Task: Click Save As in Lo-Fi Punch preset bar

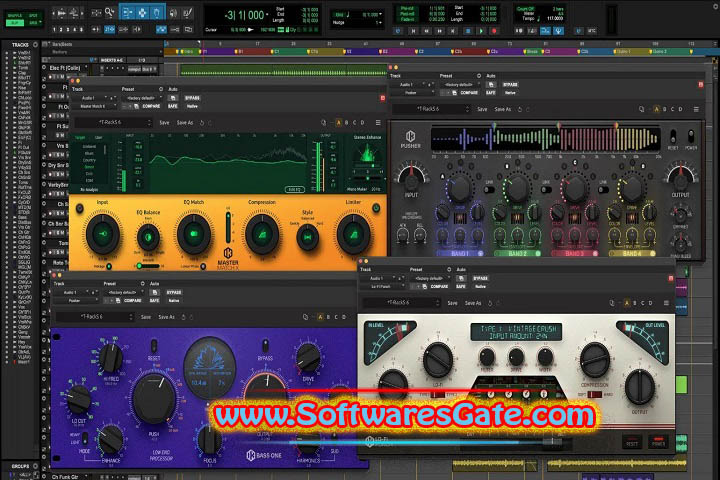Action: click(473, 303)
